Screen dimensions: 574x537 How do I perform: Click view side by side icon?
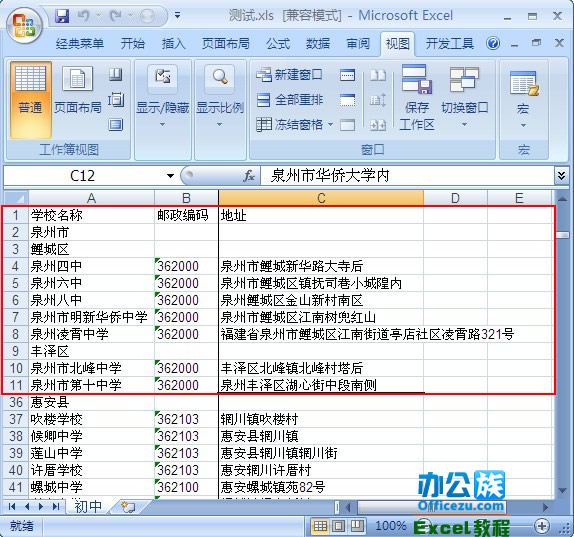click(x=378, y=75)
